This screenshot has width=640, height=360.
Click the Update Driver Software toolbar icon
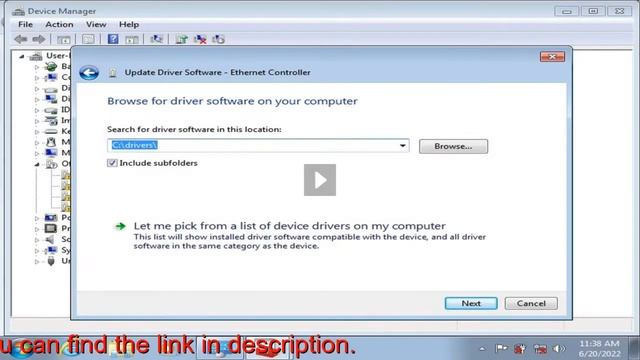(x=181, y=39)
